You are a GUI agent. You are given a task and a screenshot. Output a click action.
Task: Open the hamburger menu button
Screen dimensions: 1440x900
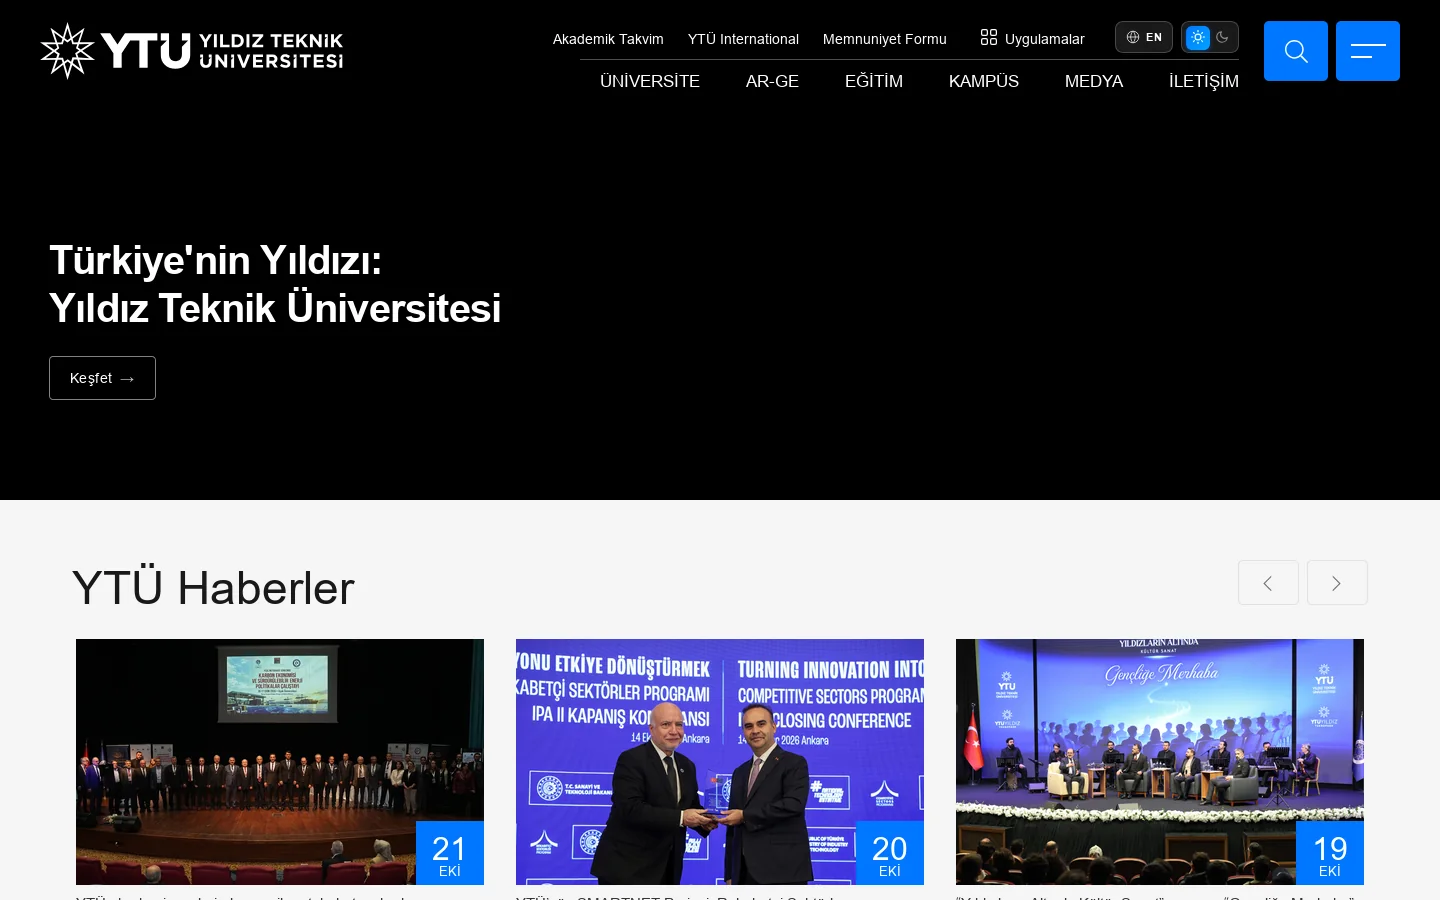1368,51
